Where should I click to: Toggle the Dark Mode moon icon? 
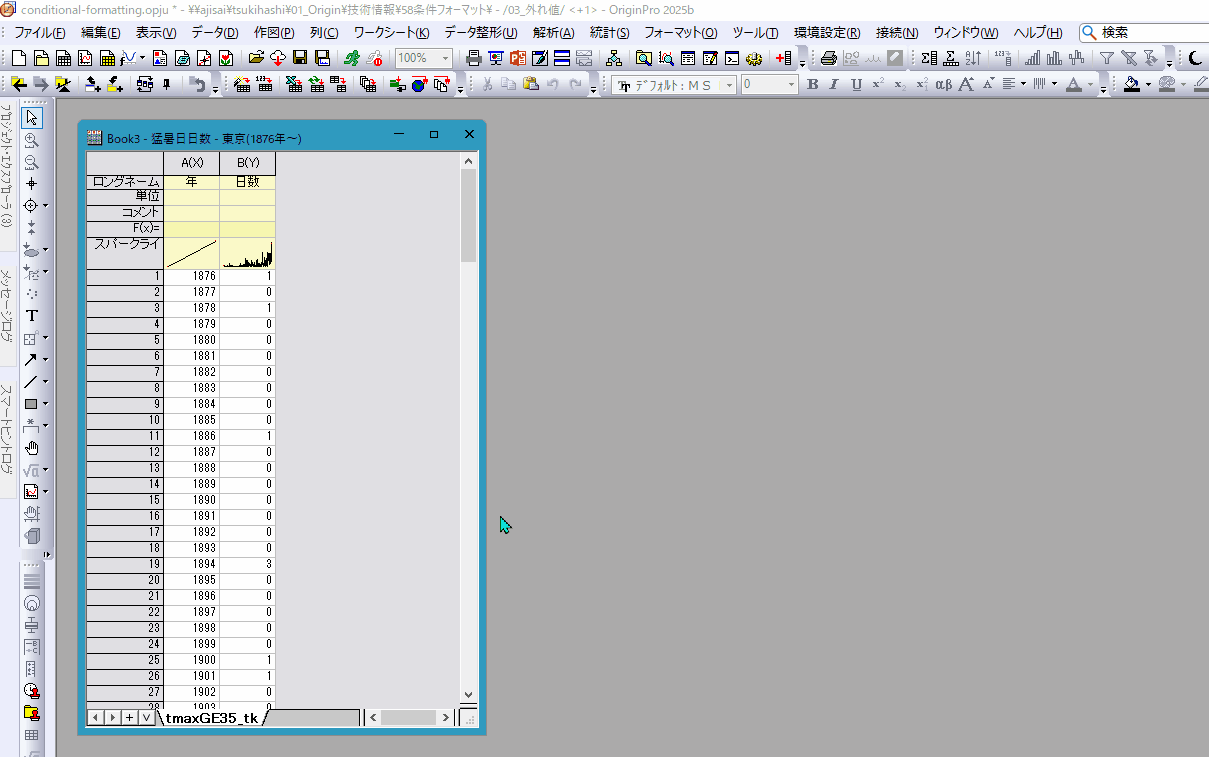[x=1195, y=58]
